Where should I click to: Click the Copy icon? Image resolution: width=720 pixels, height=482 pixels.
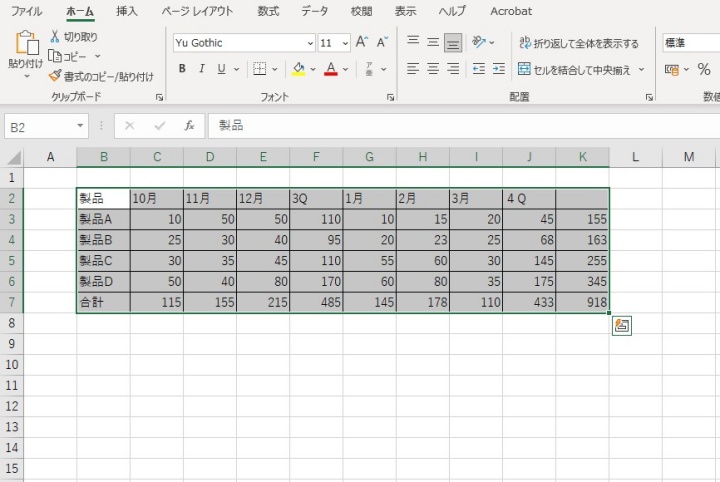pyautogui.click(x=55, y=56)
